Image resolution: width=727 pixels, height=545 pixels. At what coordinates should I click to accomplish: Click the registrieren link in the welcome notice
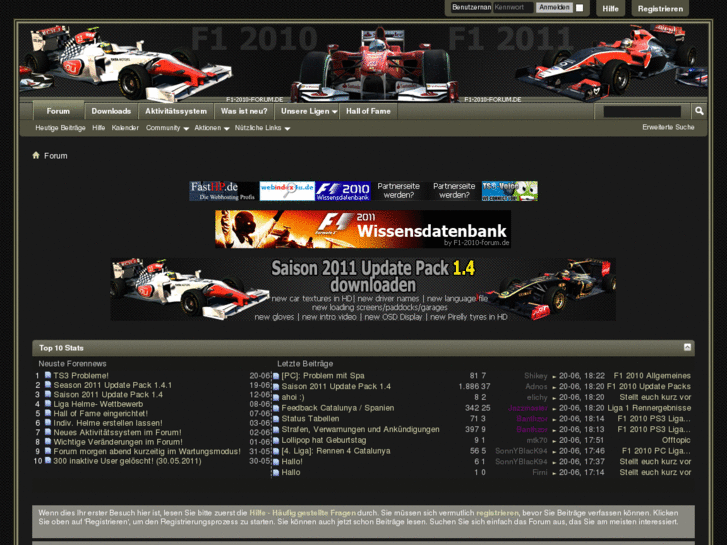tap(497, 513)
